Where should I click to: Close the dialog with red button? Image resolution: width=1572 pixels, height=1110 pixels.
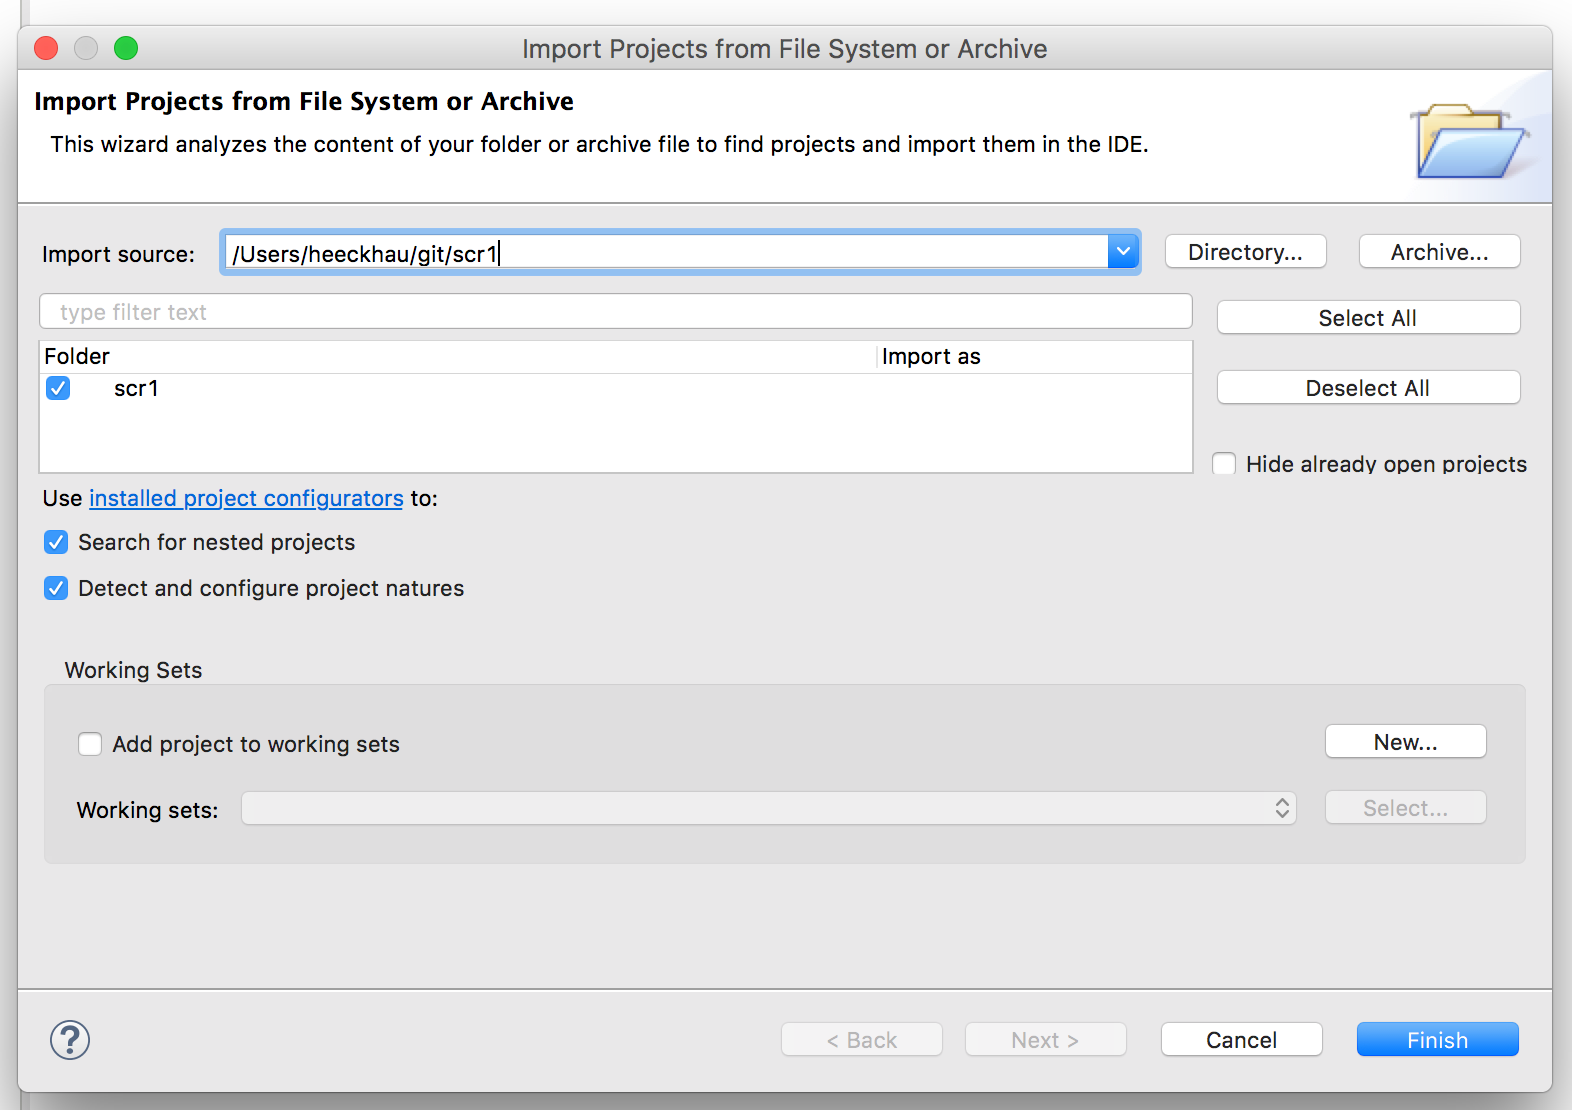(x=46, y=48)
